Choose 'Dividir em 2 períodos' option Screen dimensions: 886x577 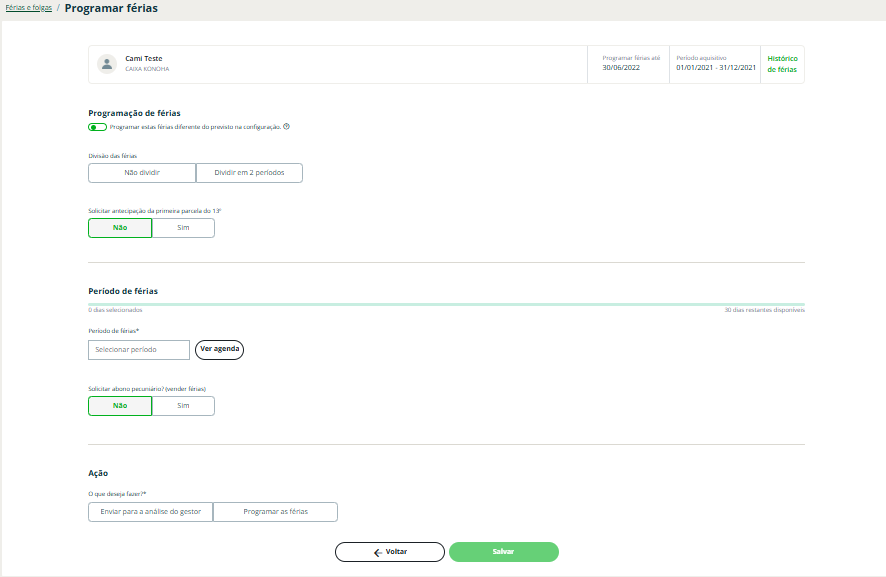click(x=249, y=173)
